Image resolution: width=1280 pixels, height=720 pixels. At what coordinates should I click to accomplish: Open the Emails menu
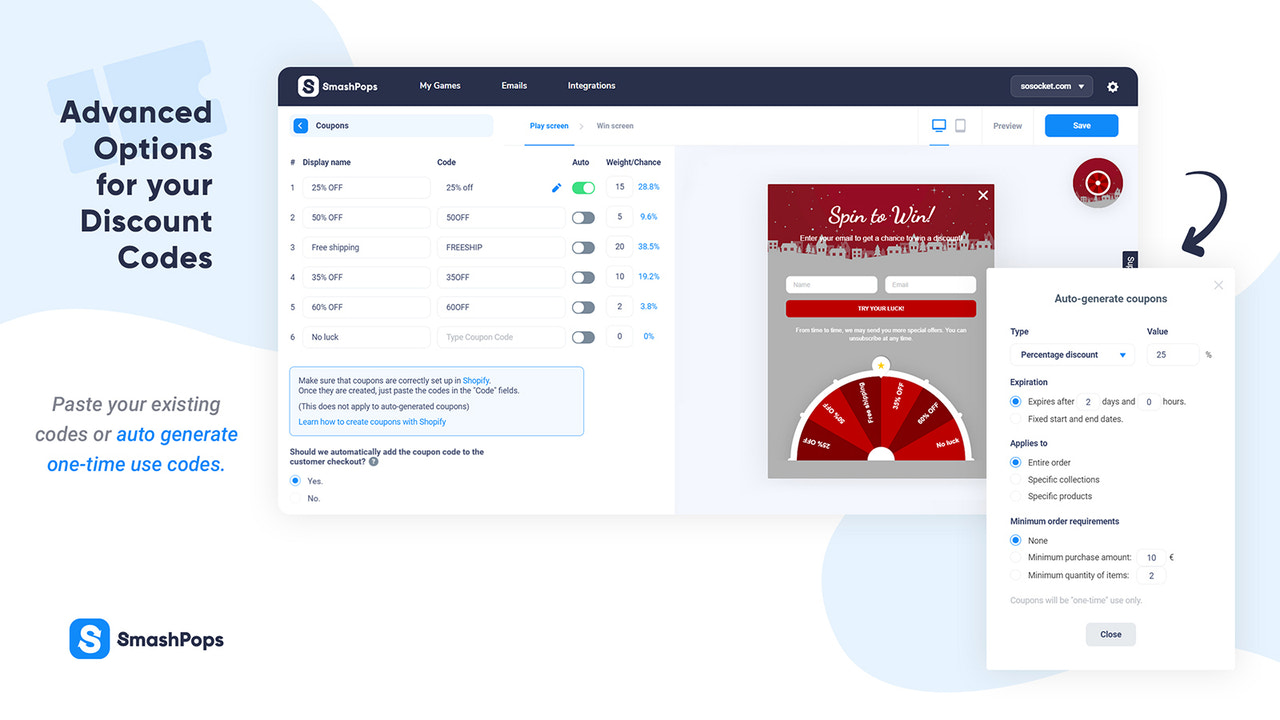[x=513, y=86]
